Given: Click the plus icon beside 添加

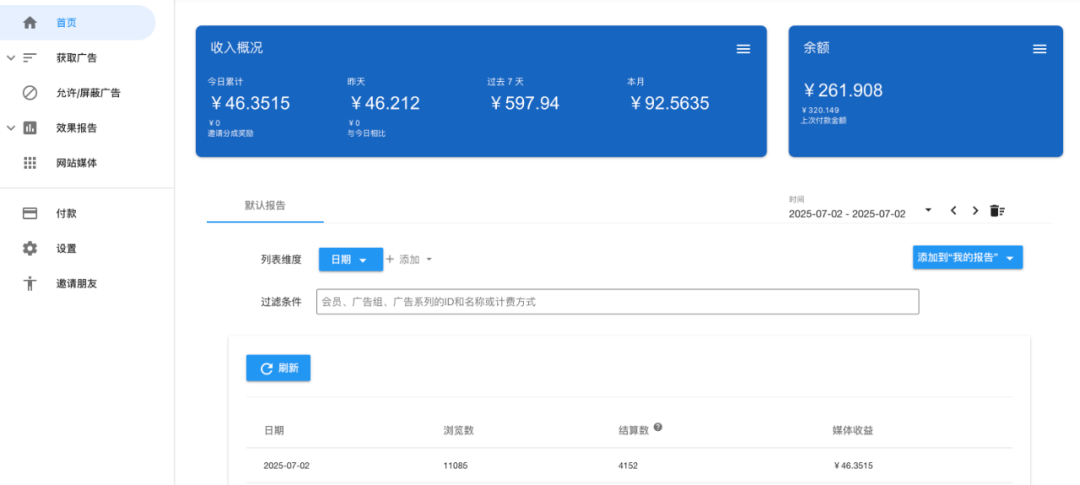Looking at the screenshot, I should click(390, 259).
